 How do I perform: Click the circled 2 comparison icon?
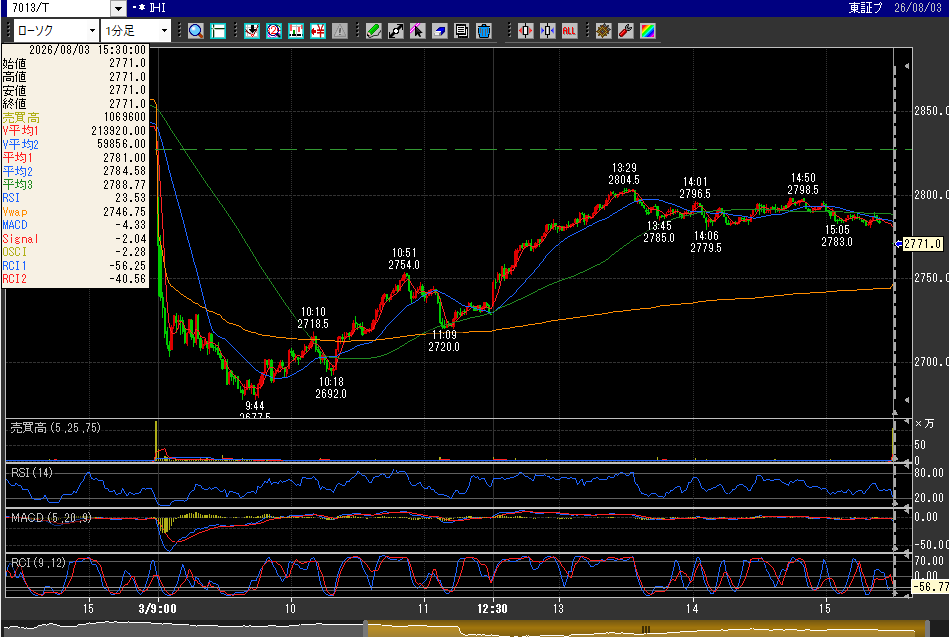[274, 31]
